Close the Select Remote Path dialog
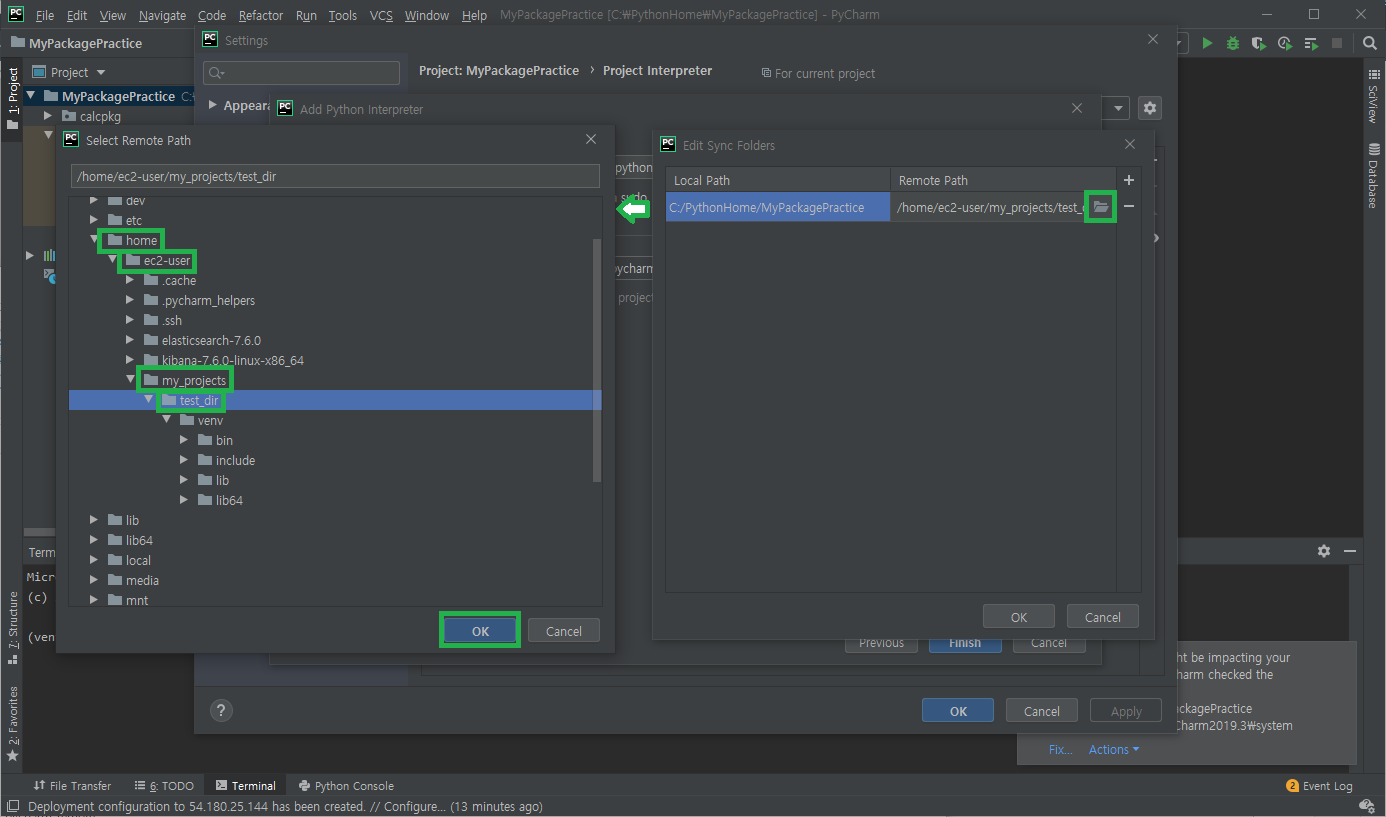Image resolution: width=1386 pixels, height=817 pixels. tap(591, 140)
